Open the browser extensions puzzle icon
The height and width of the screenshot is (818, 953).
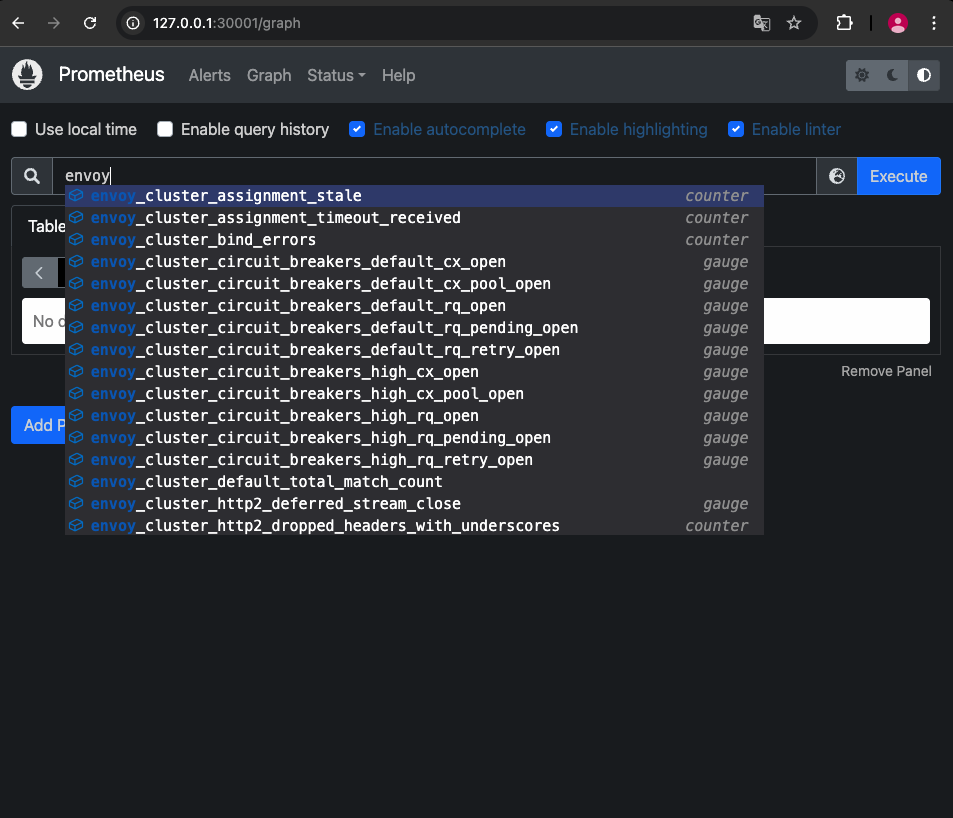[x=844, y=23]
